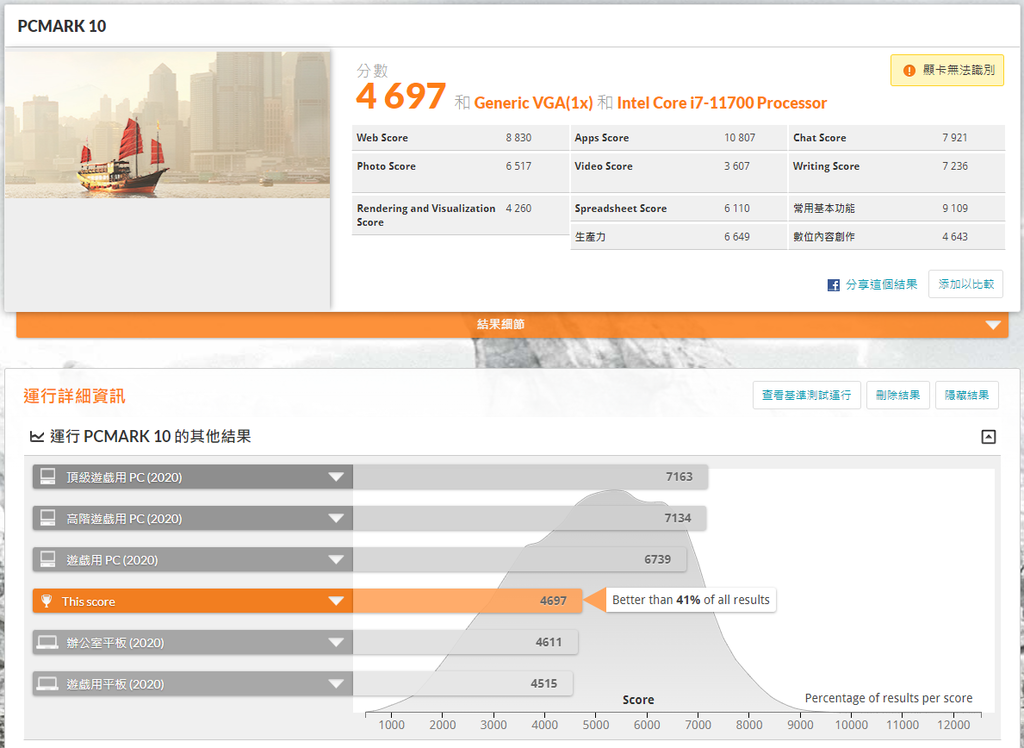Click the 運行詳細資訊 heading

[74, 396]
